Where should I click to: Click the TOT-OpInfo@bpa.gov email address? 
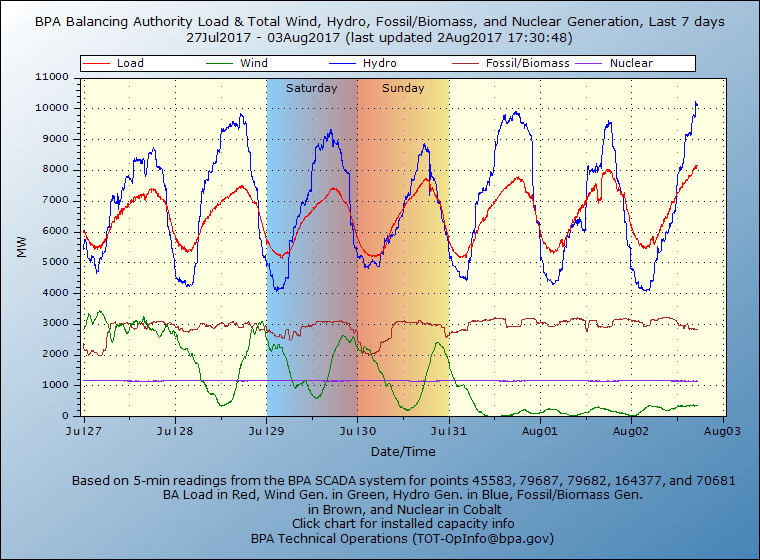coord(473,538)
